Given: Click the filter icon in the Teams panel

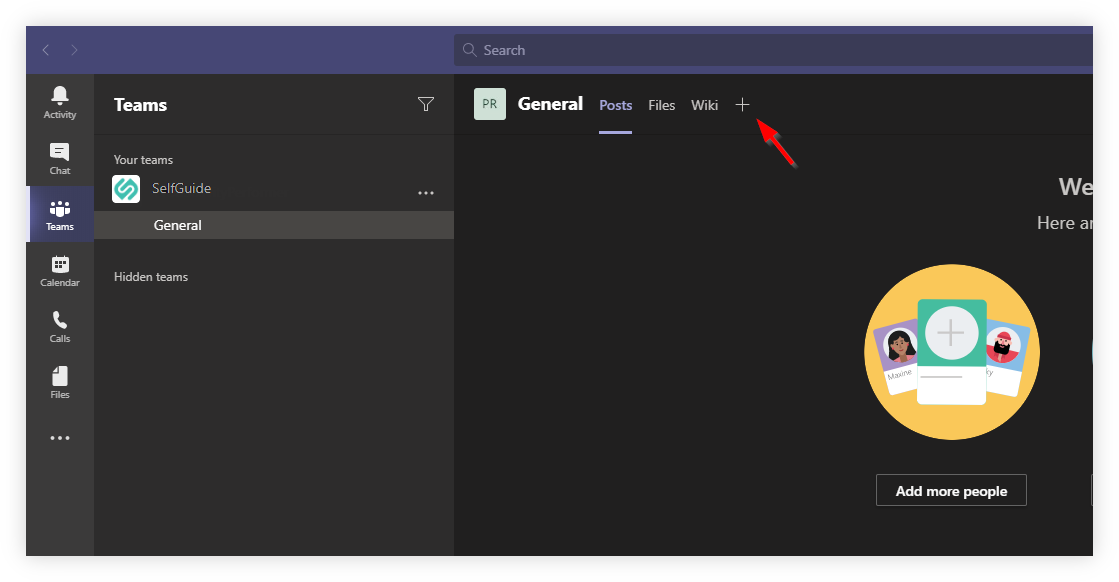Looking at the screenshot, I should point(426,103).
